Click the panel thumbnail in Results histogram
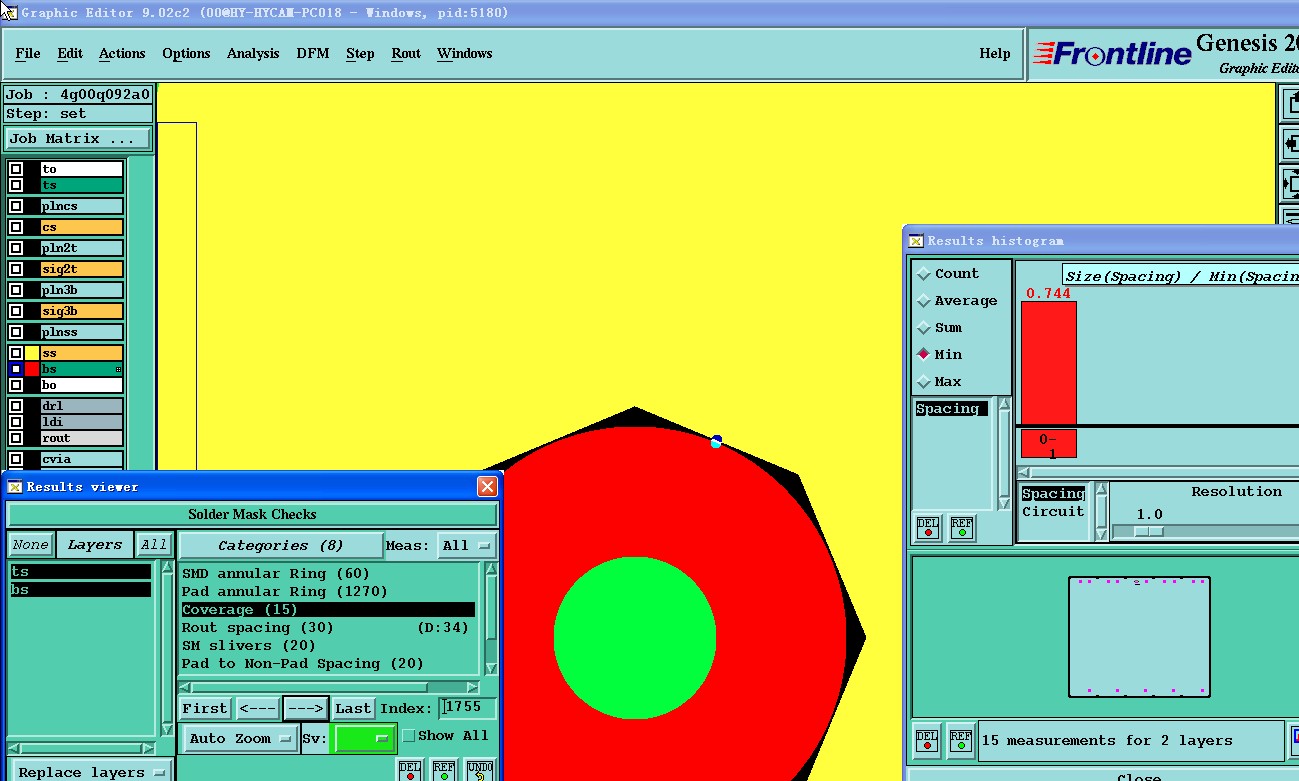Viewport: 1299px width, 781px height. tap(1139, 637)
